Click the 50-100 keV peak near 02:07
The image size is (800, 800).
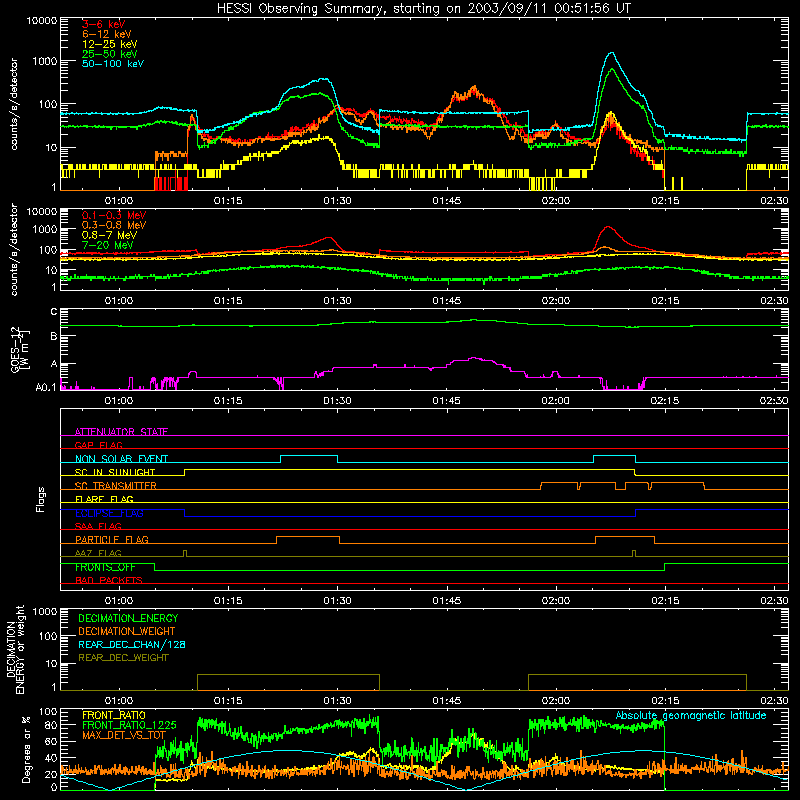point(611,53)
